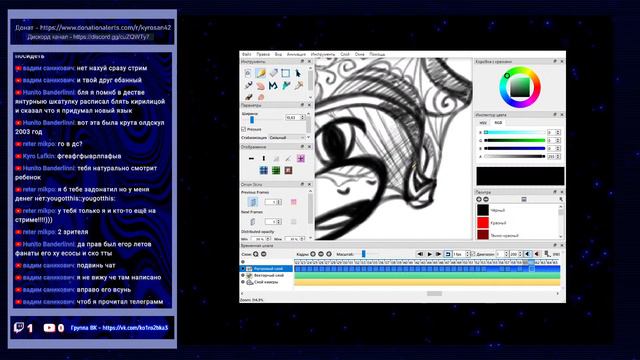Adjust the next frames count spinbox
The image size is (640, 360).
pyautogui.click(x=273, y=222)
